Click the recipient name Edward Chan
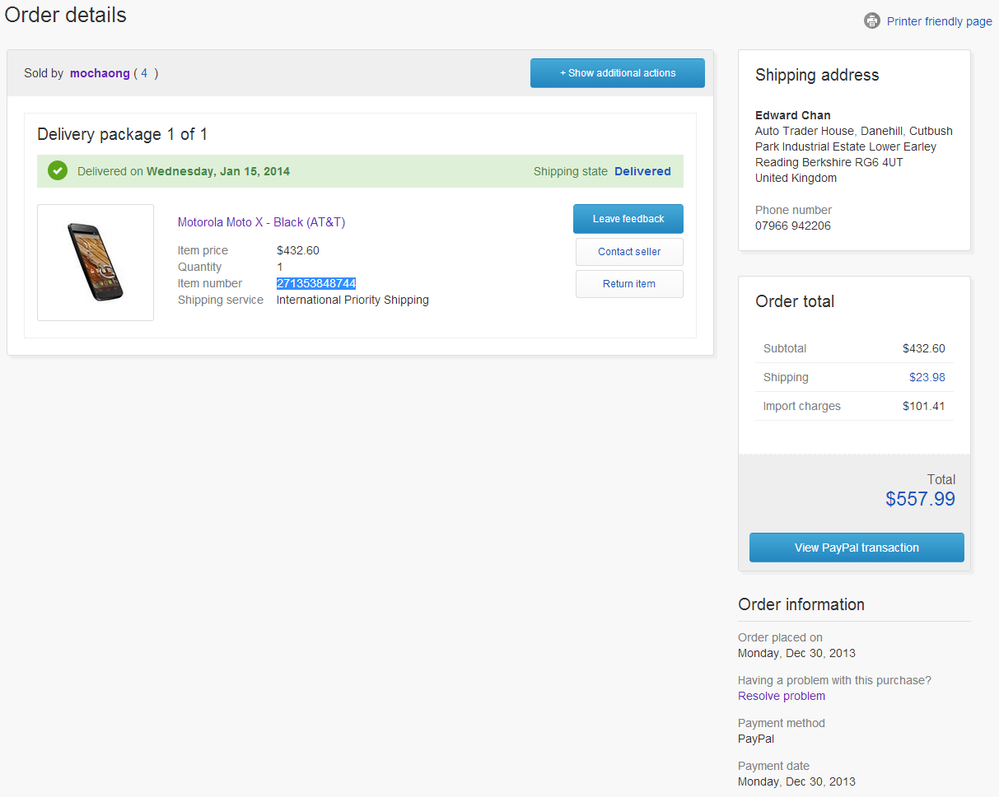The width and height of the screenshot is (999, 797). 793,115
